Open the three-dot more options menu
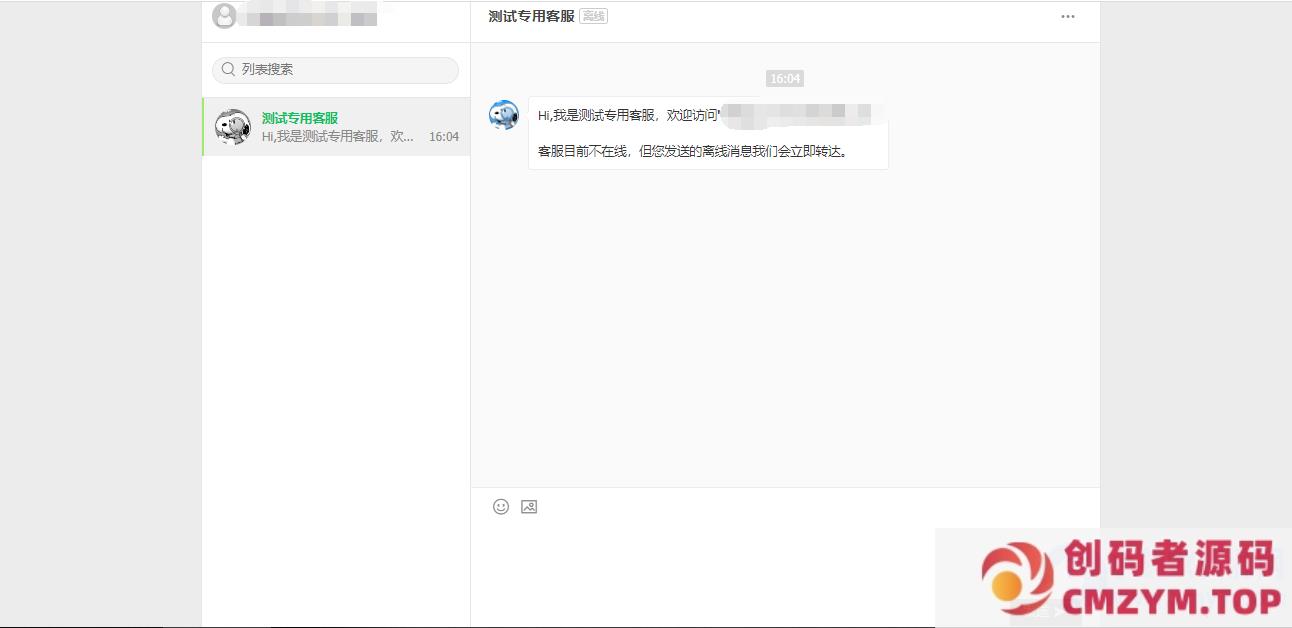This screenshot has height=628, width=1292. point(1068,17)
